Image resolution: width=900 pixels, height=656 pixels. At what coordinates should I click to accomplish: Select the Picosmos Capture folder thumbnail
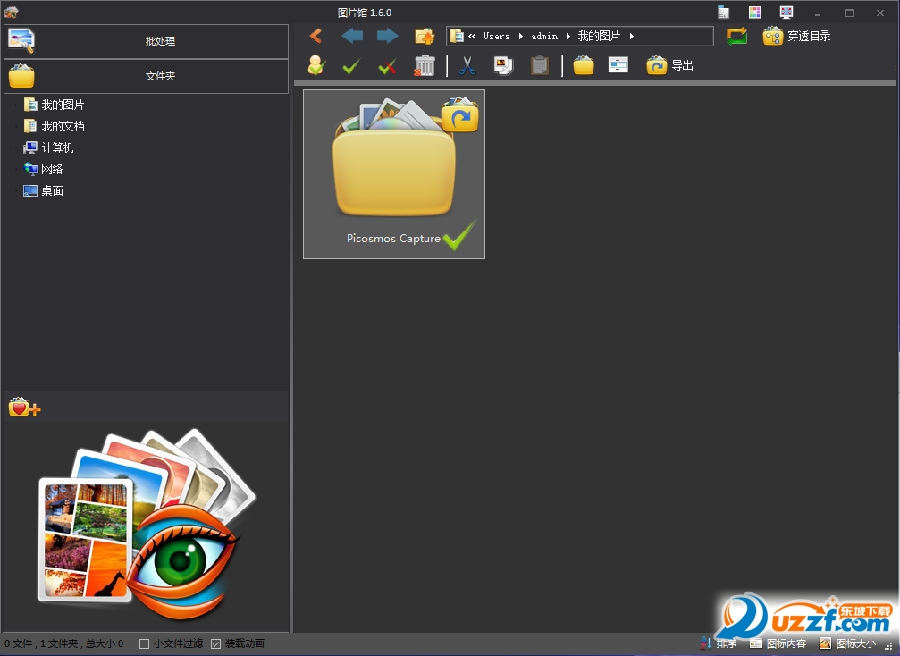pyautogui.click(x=394, y=174)
